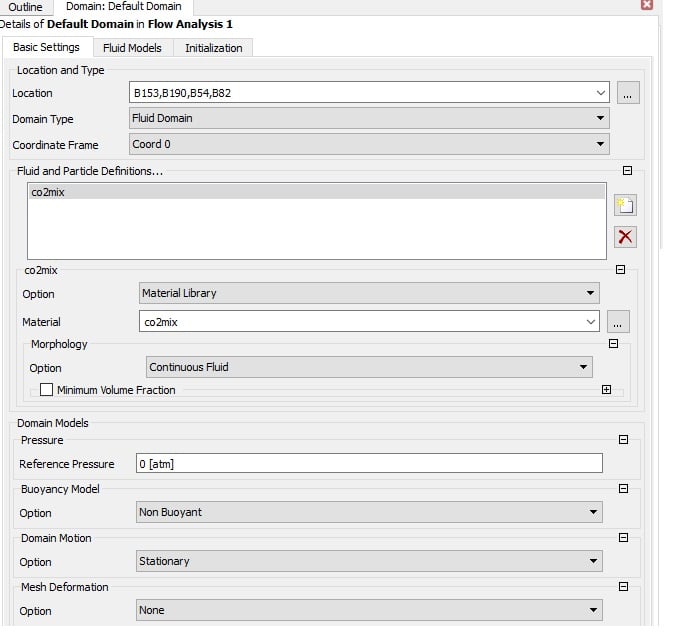
Task: Open Material browse ellipsis button
Action: coord(618,322)
